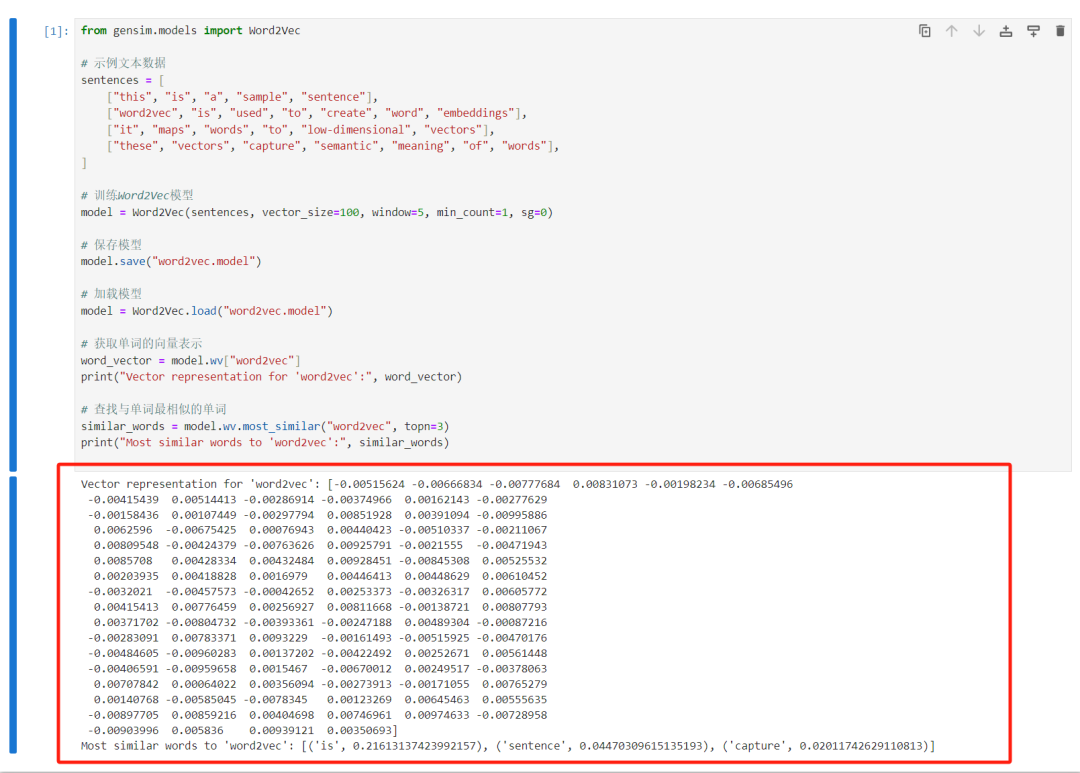Click the "embeddings" string in the code
This screenshot has height=773, width=1080.
475,113
